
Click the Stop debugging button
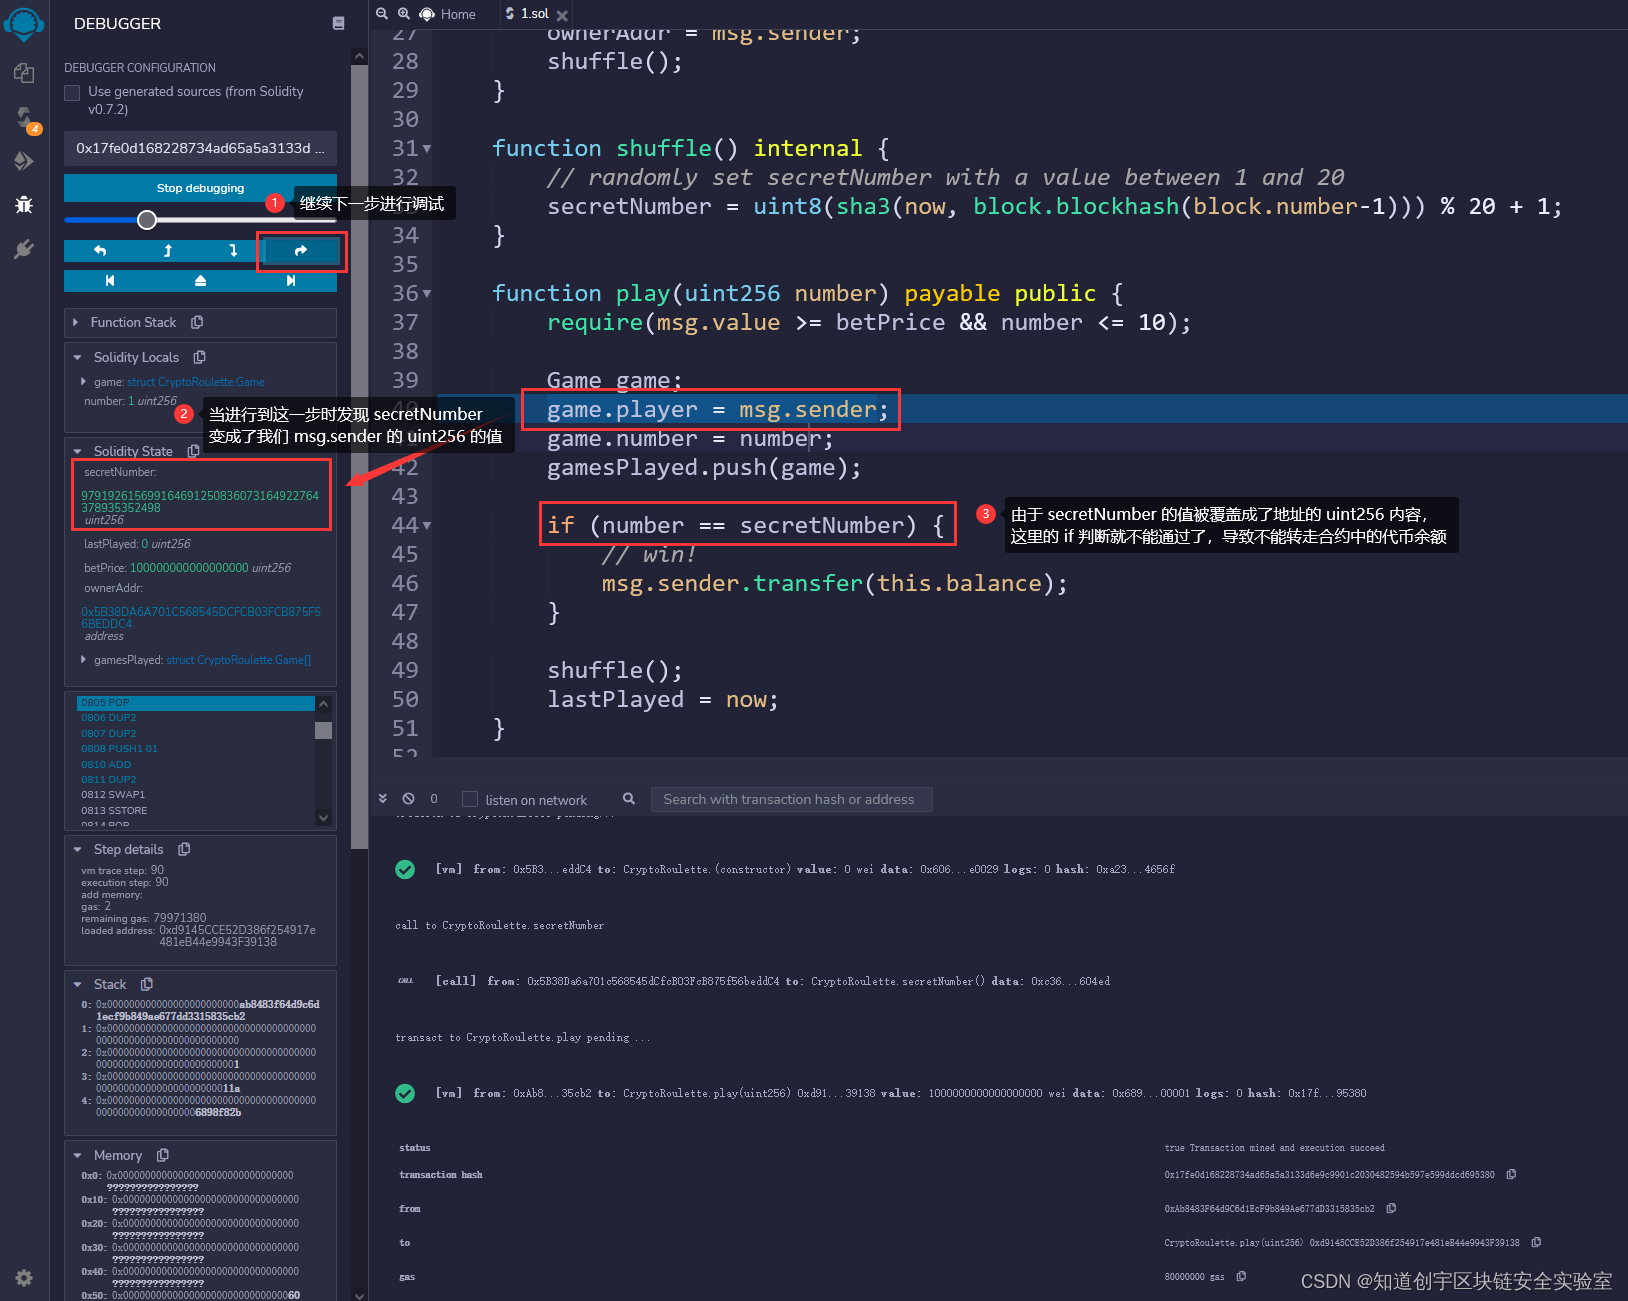click(200, 188)
